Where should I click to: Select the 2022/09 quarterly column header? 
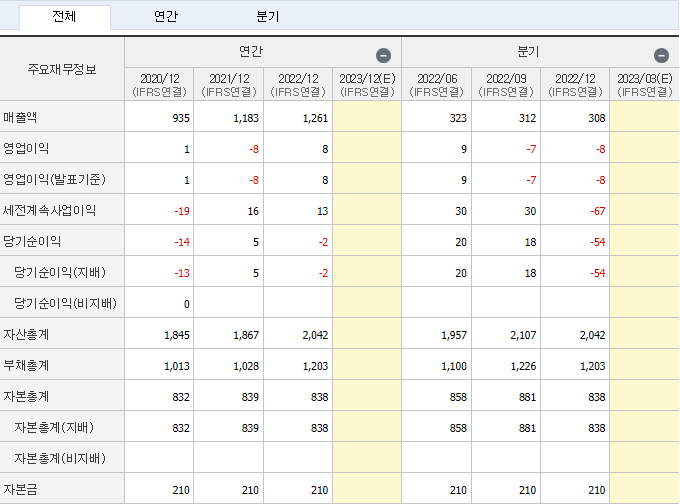point(506,85)
